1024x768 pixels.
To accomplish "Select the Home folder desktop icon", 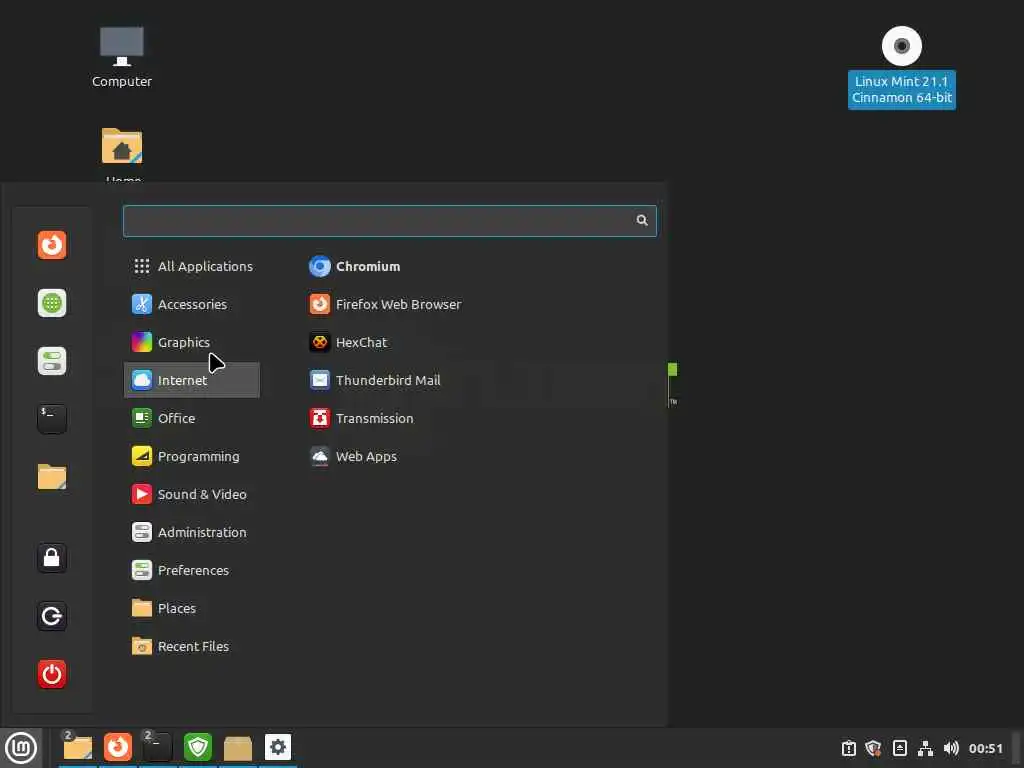I will coord(122,155).
